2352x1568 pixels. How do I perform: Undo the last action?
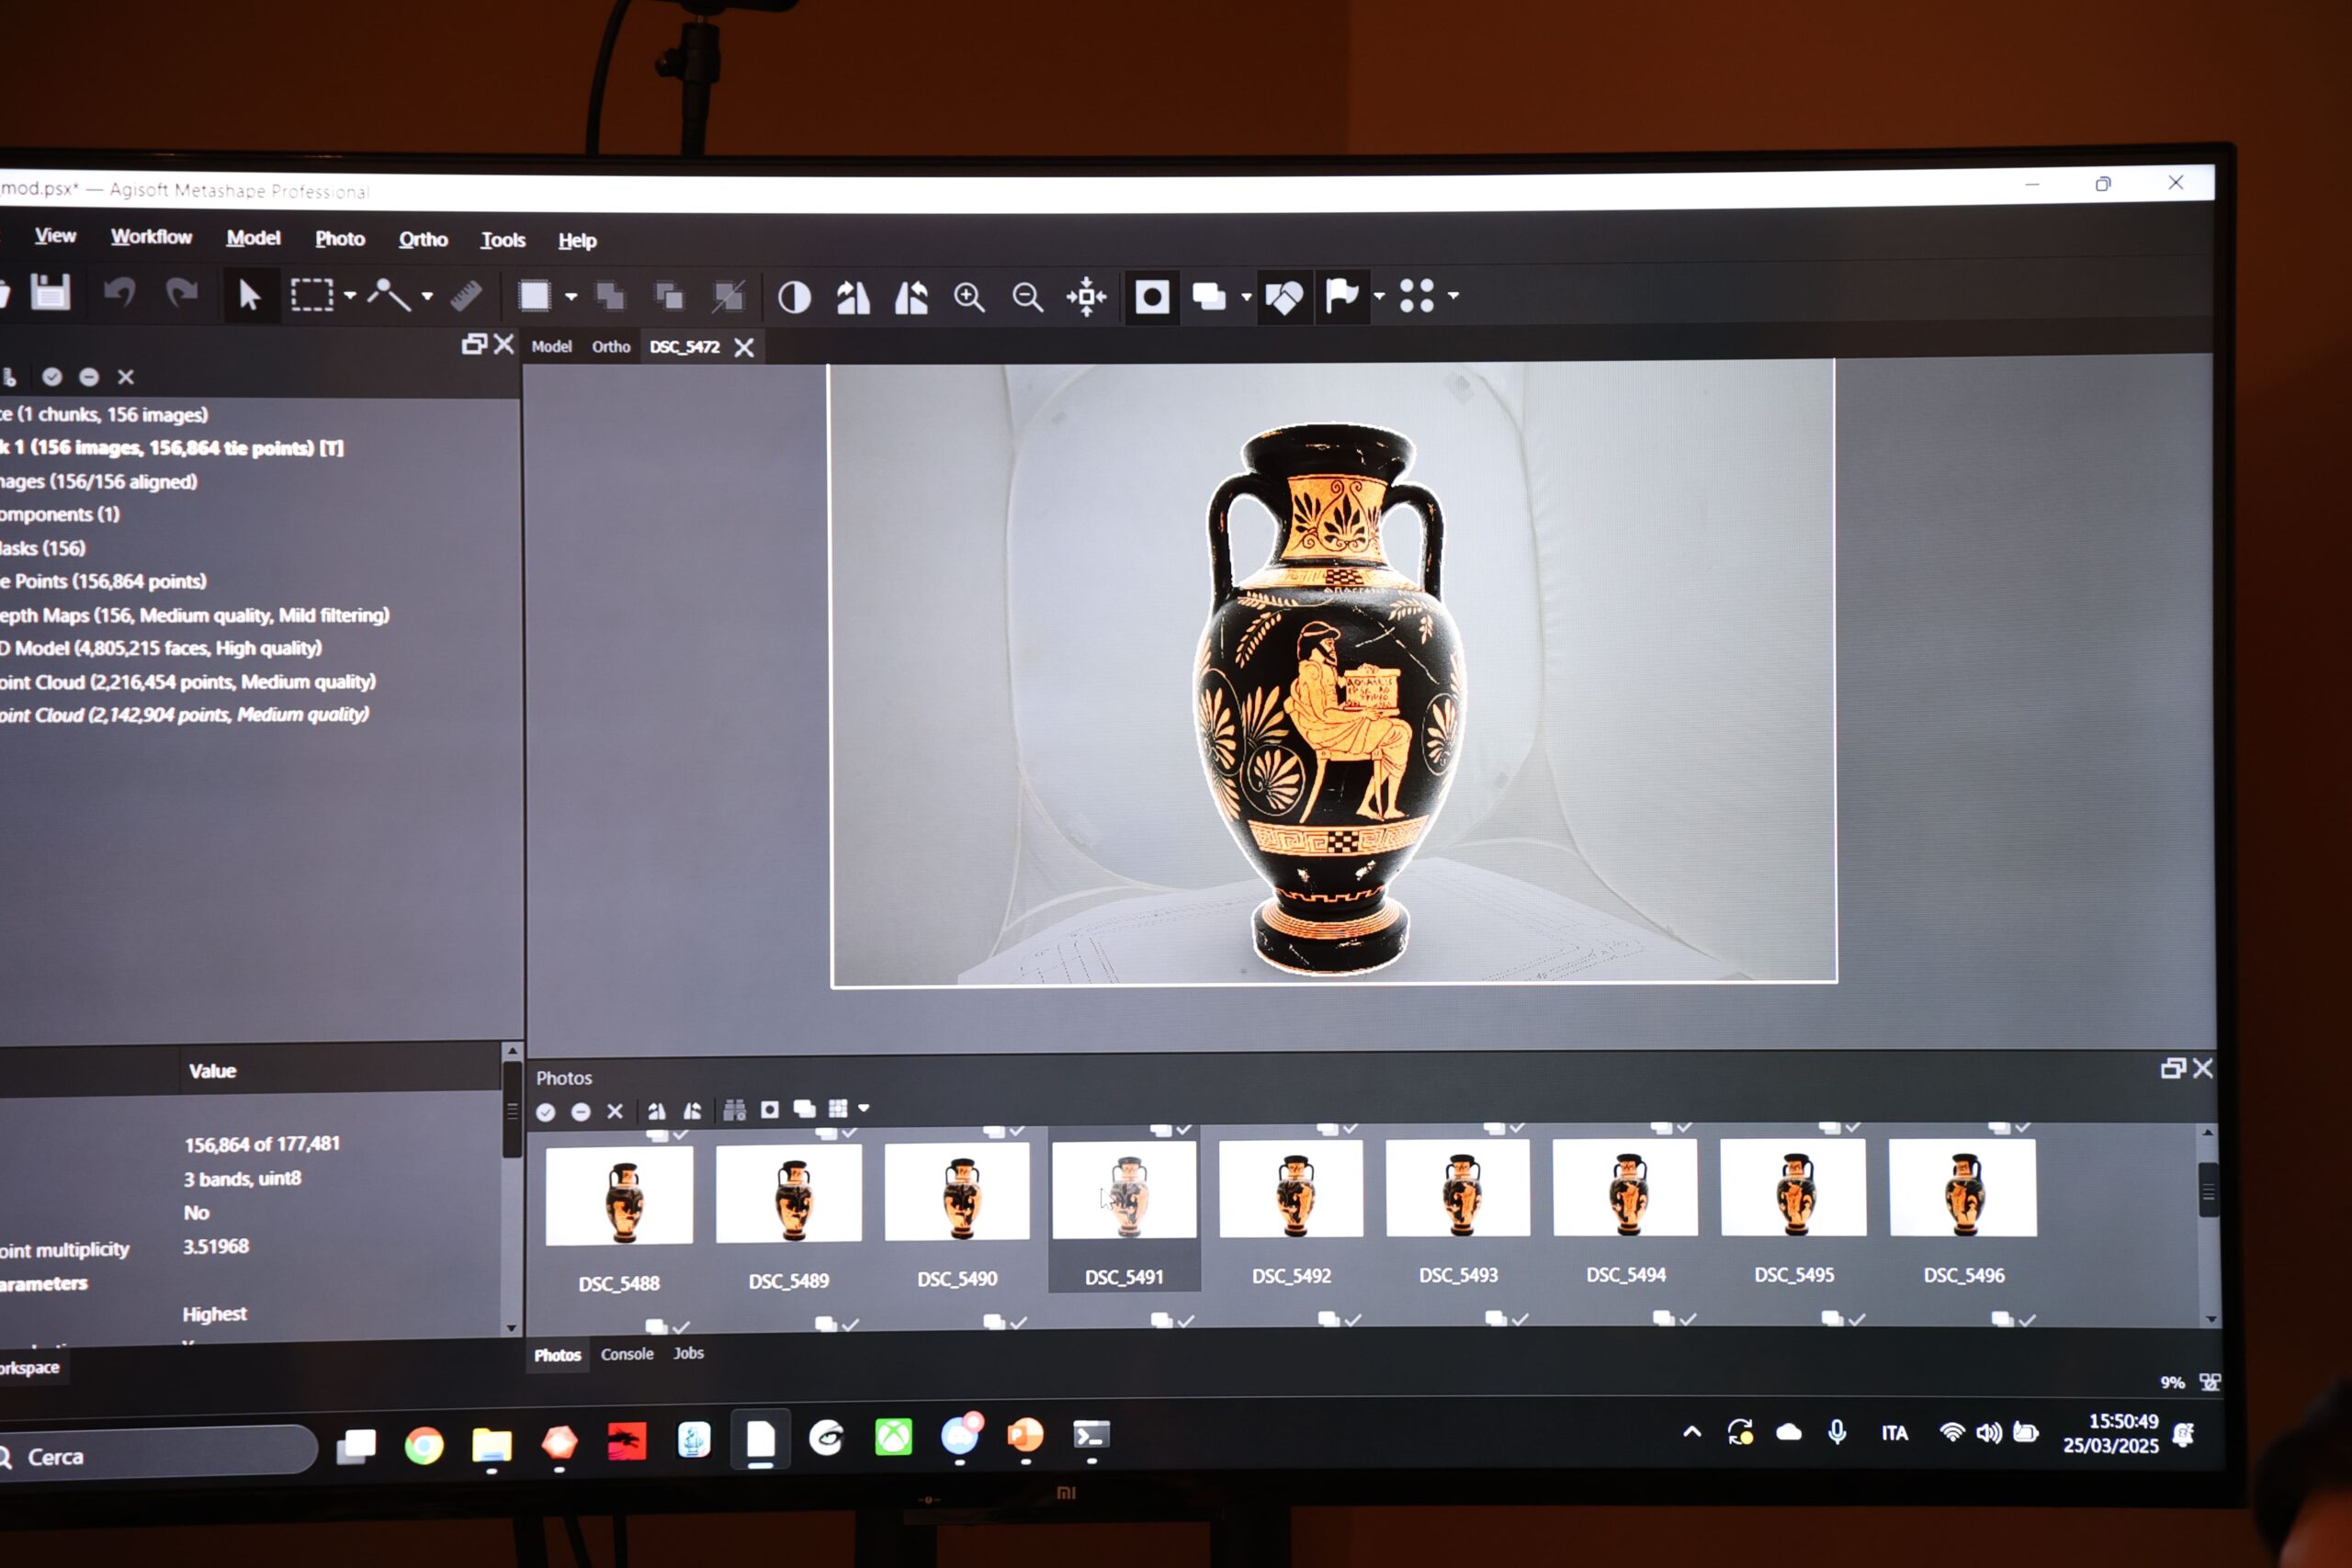pos(120,294)
